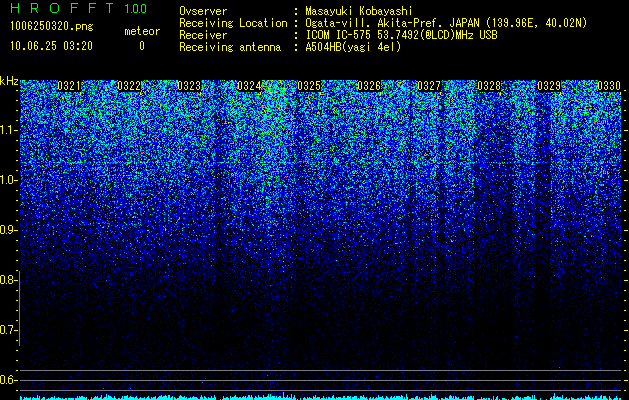
Task: Click the 0329 time marker
Action: coord(549,86)
